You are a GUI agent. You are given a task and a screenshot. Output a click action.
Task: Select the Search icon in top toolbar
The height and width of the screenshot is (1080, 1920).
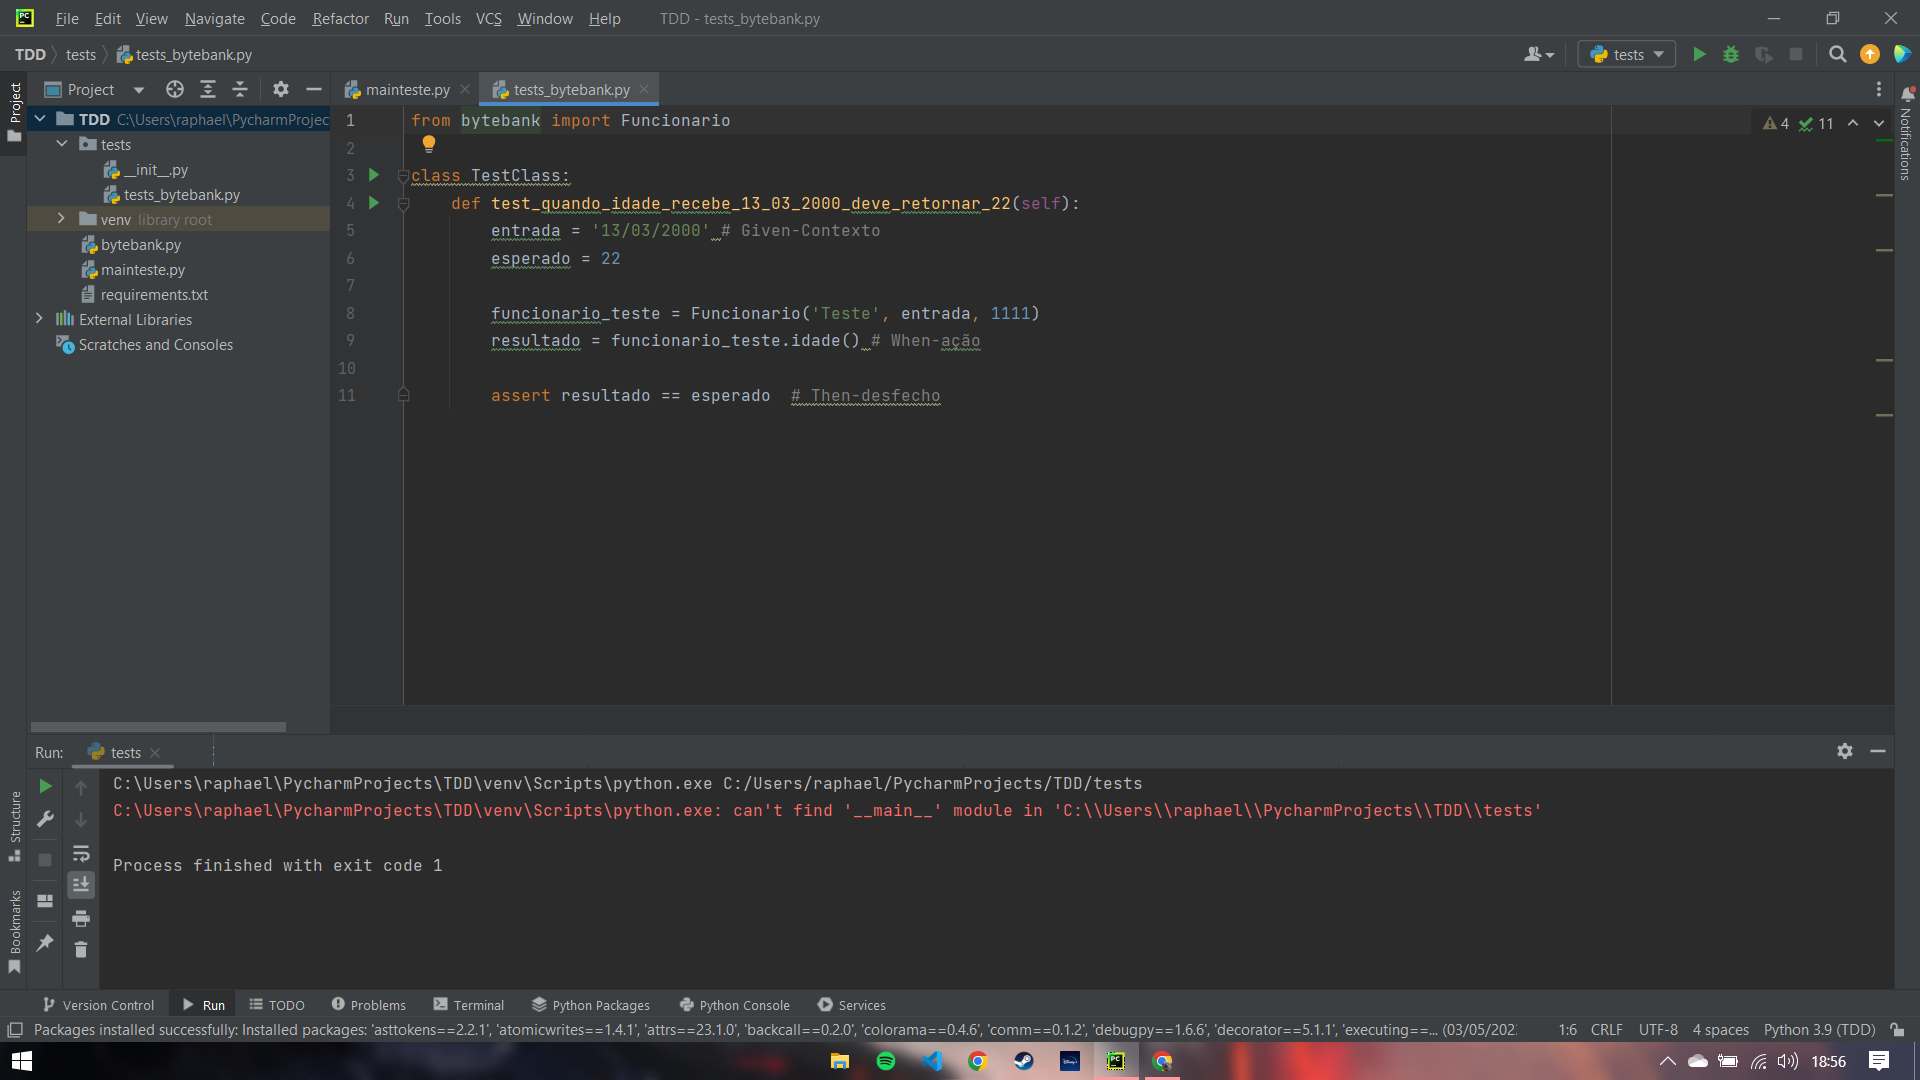[1837, 54]
